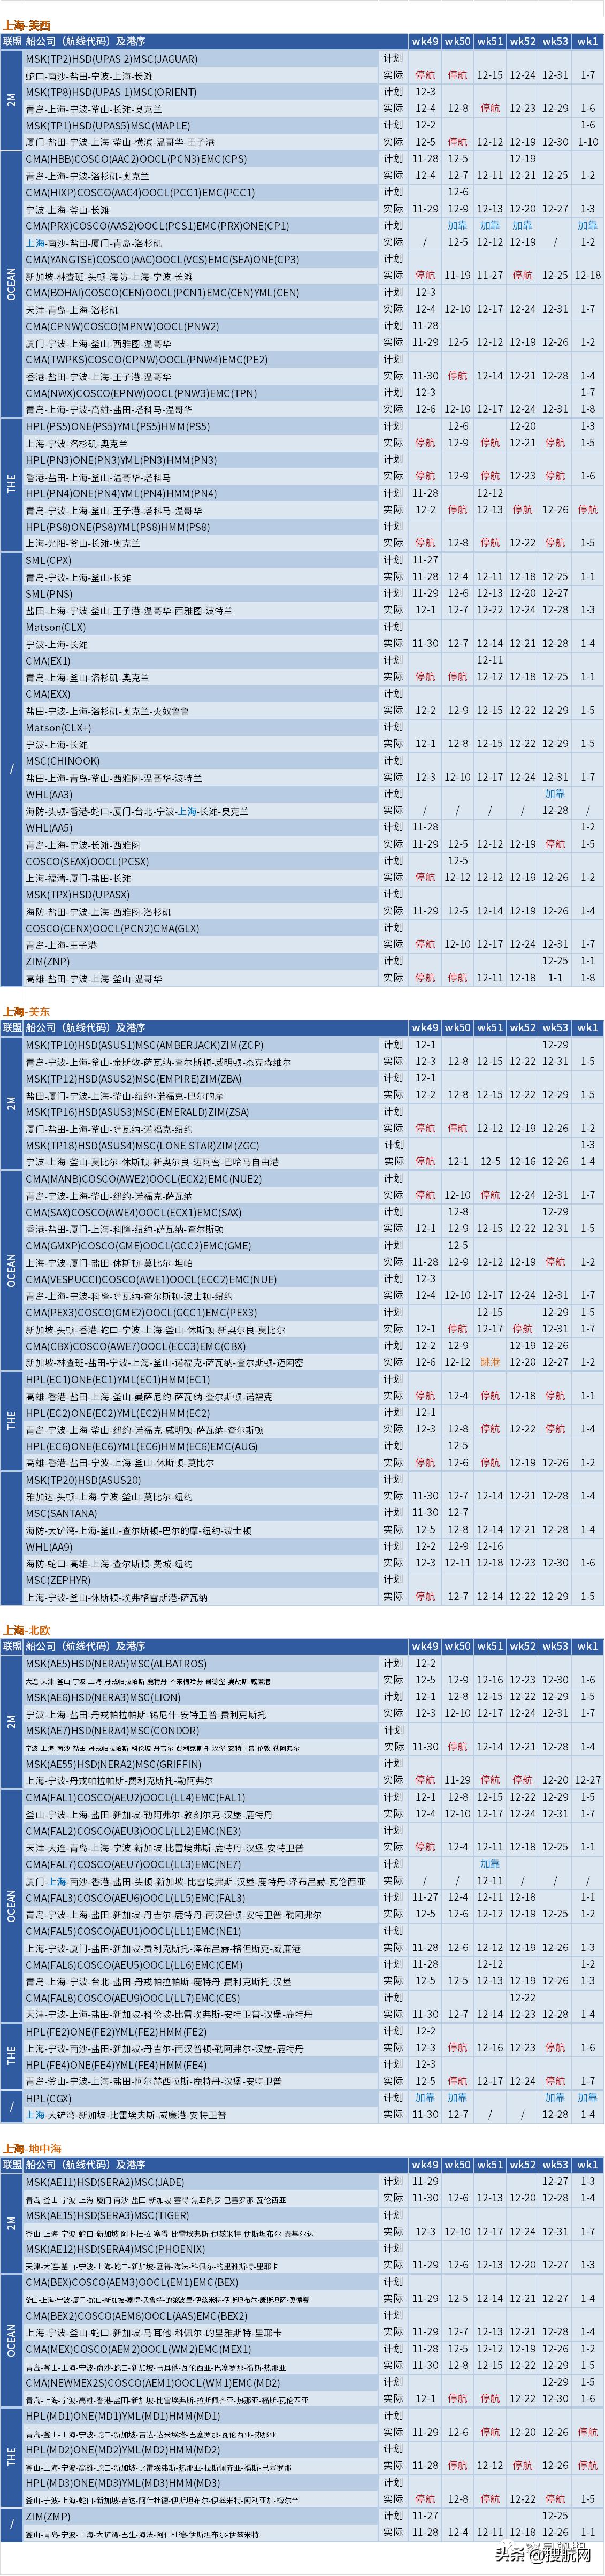605x2576 pixels.
Task: Click the wk49 column header in 上海-美东 table
Action: 425,1027
